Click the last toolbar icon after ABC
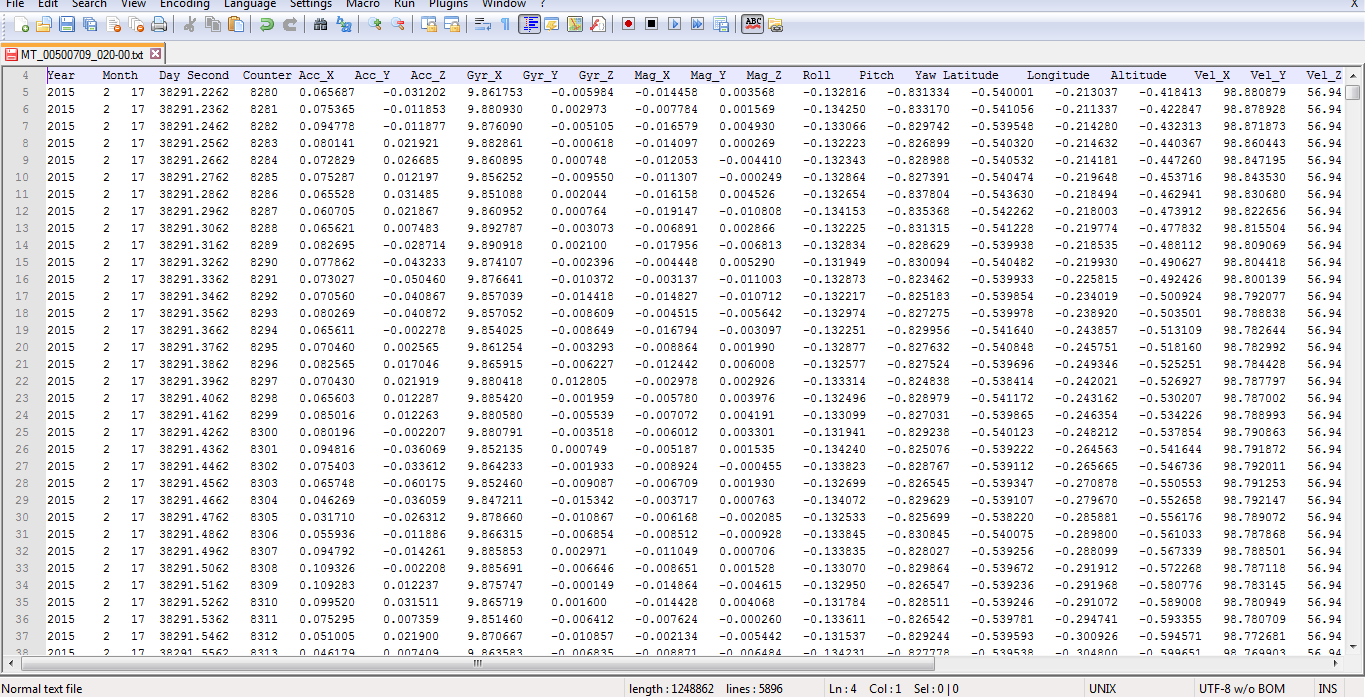Image resolution: width=1365 pixels, height=697 pixels. pyautogui.click(x=776, y=24)
